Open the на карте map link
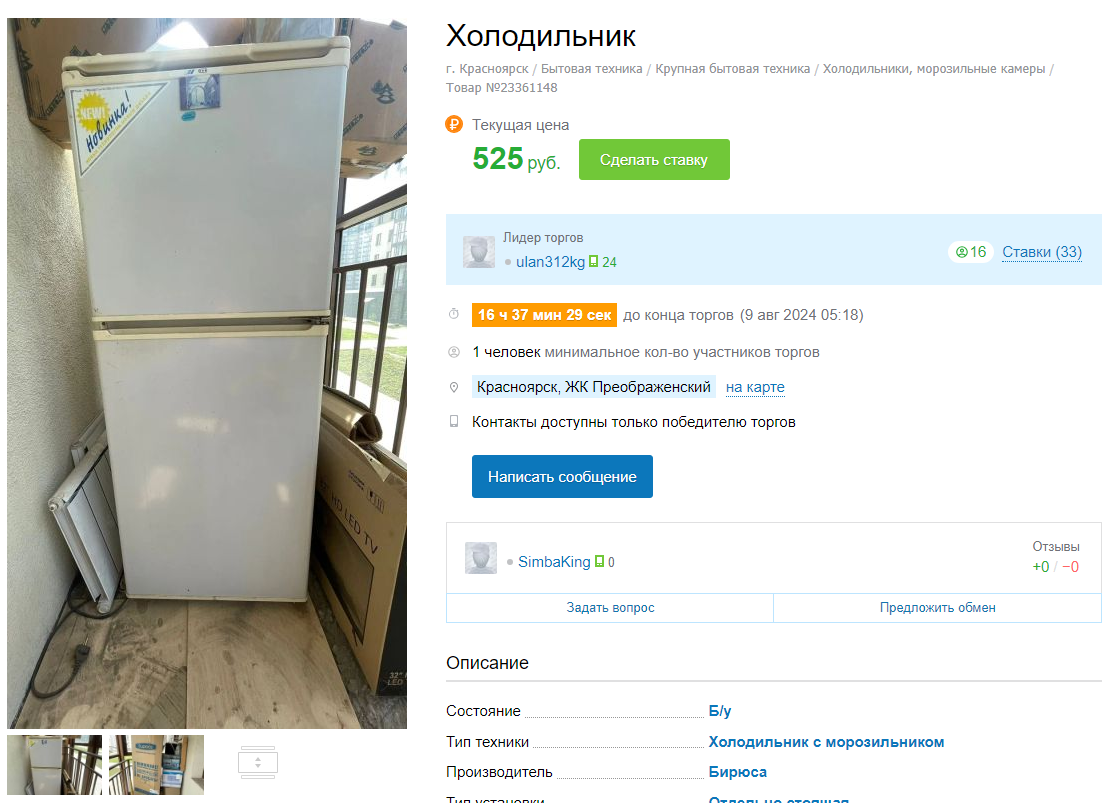The height and width of the screenshot is (803, 1108). click(x=755, y=387)
